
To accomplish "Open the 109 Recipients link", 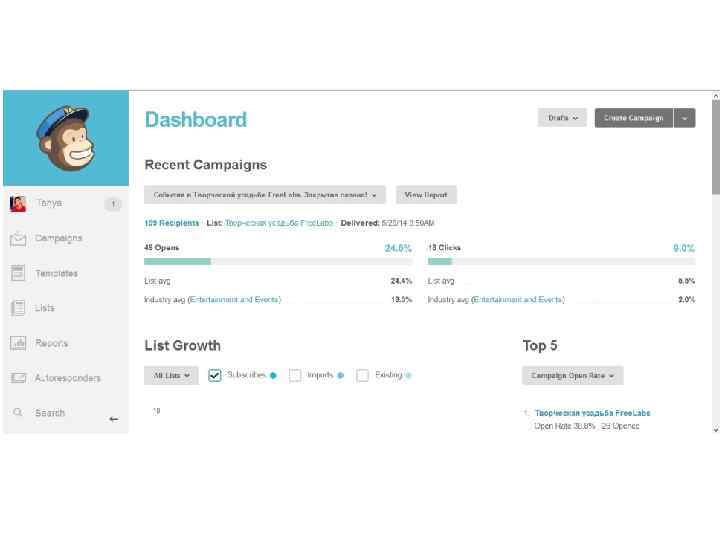I will pos(172,223).
